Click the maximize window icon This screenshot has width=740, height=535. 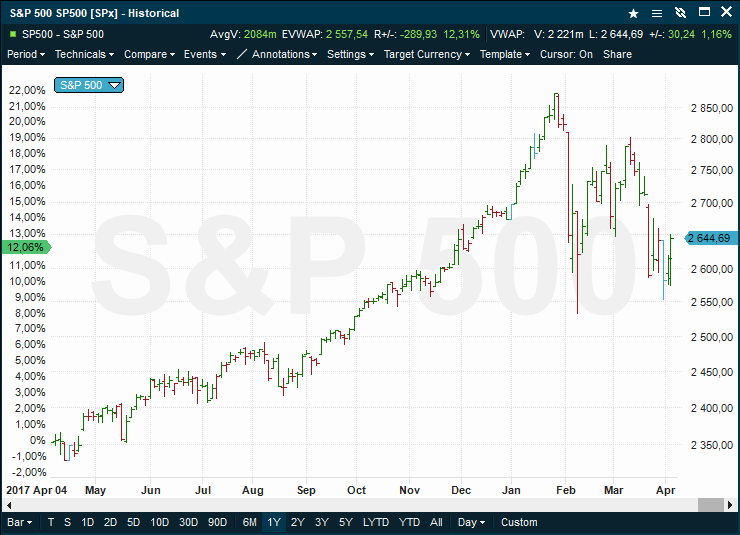(x=704, y=12)
